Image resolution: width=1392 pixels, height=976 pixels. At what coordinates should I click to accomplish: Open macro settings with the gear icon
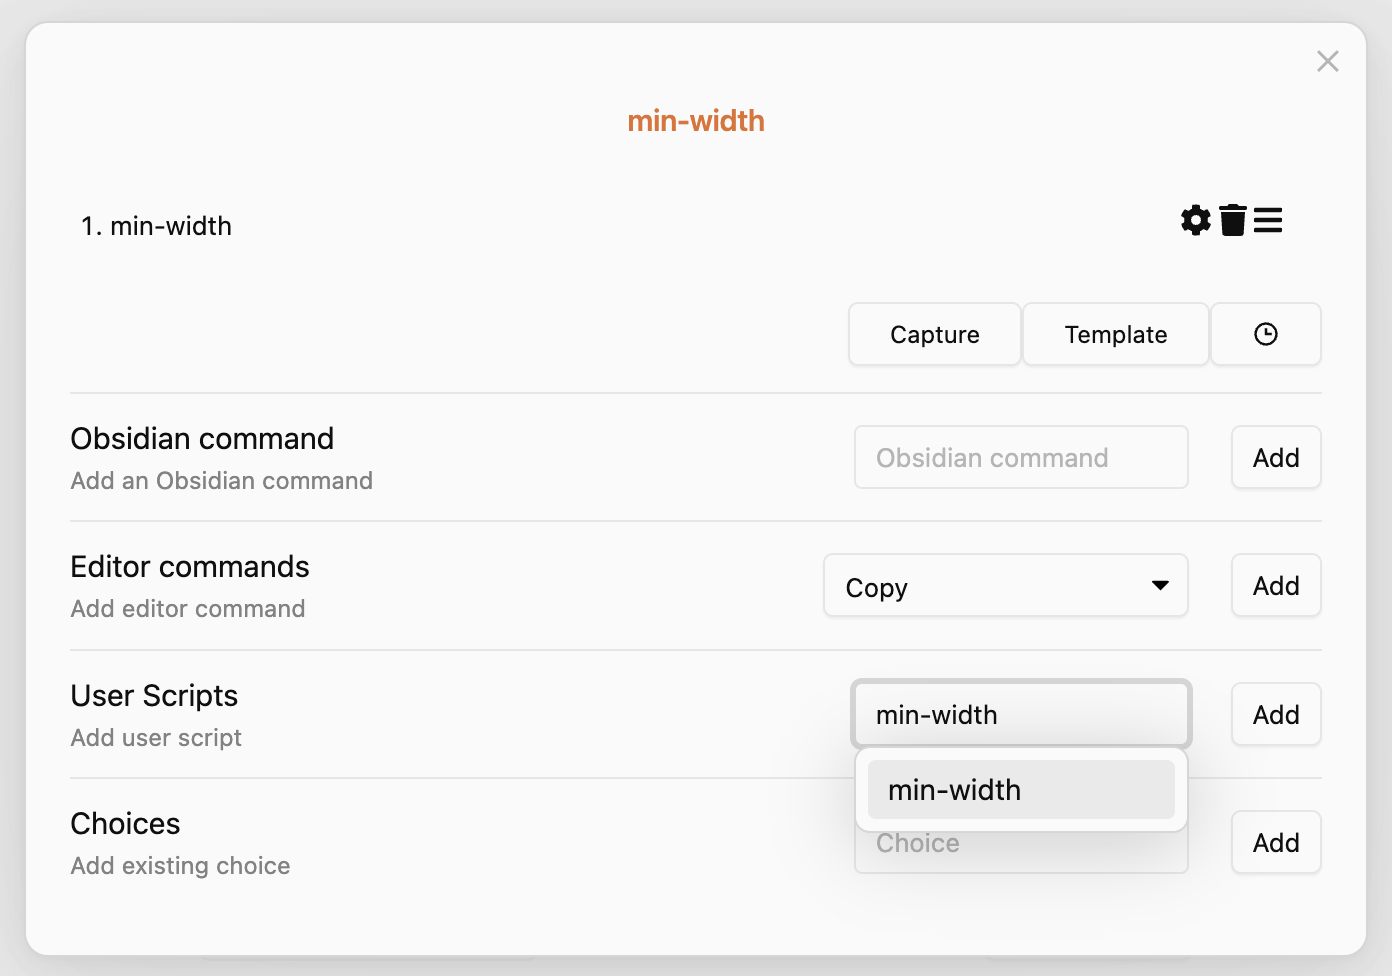click(1194, 220)
